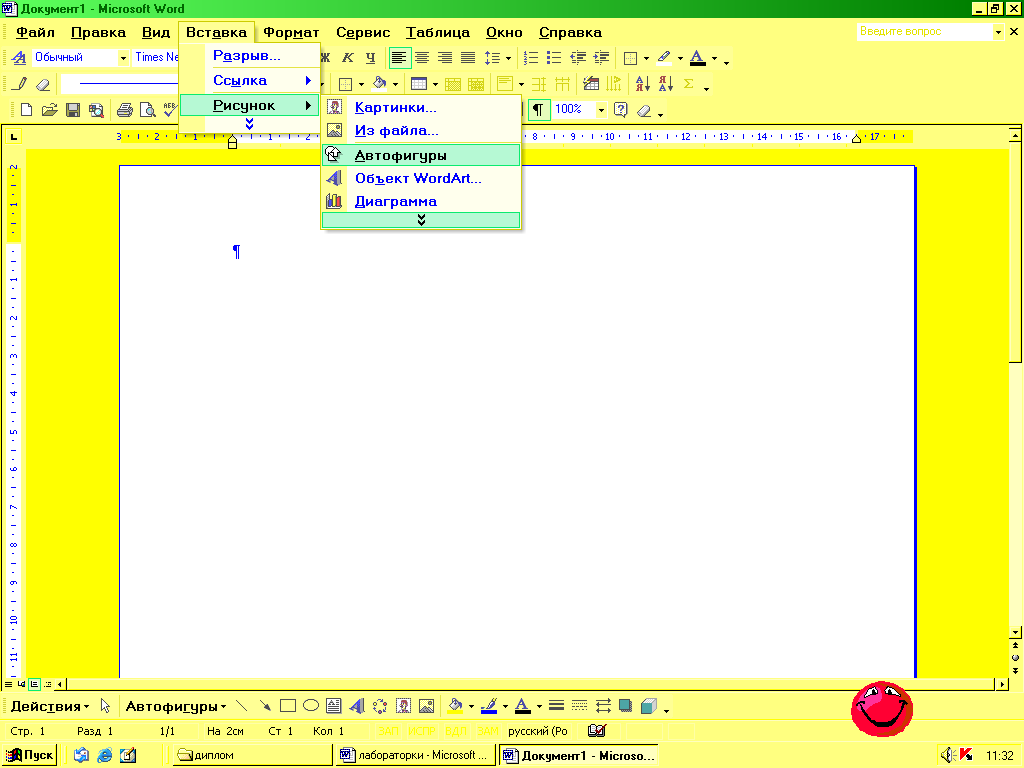Select the Oval drawing tool

(x=311, y=706)
